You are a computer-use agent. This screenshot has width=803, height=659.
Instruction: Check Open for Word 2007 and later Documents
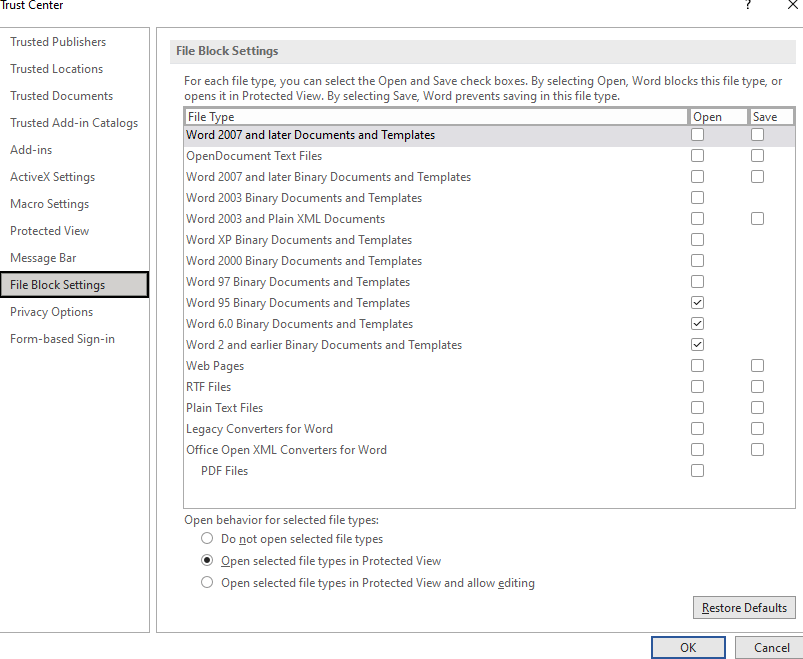click(697, 135)
